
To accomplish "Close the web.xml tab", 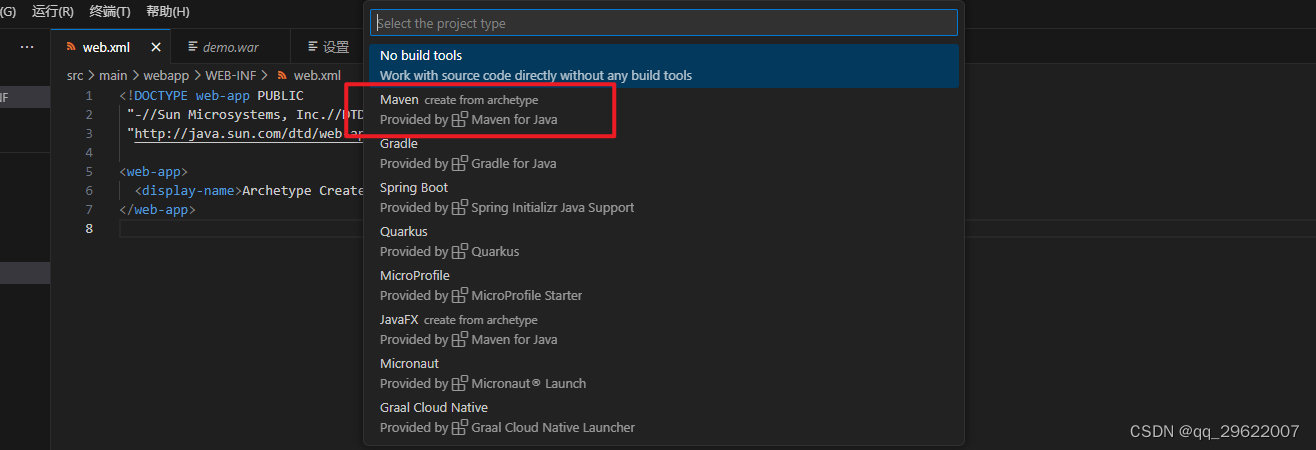I will [156, 47].
